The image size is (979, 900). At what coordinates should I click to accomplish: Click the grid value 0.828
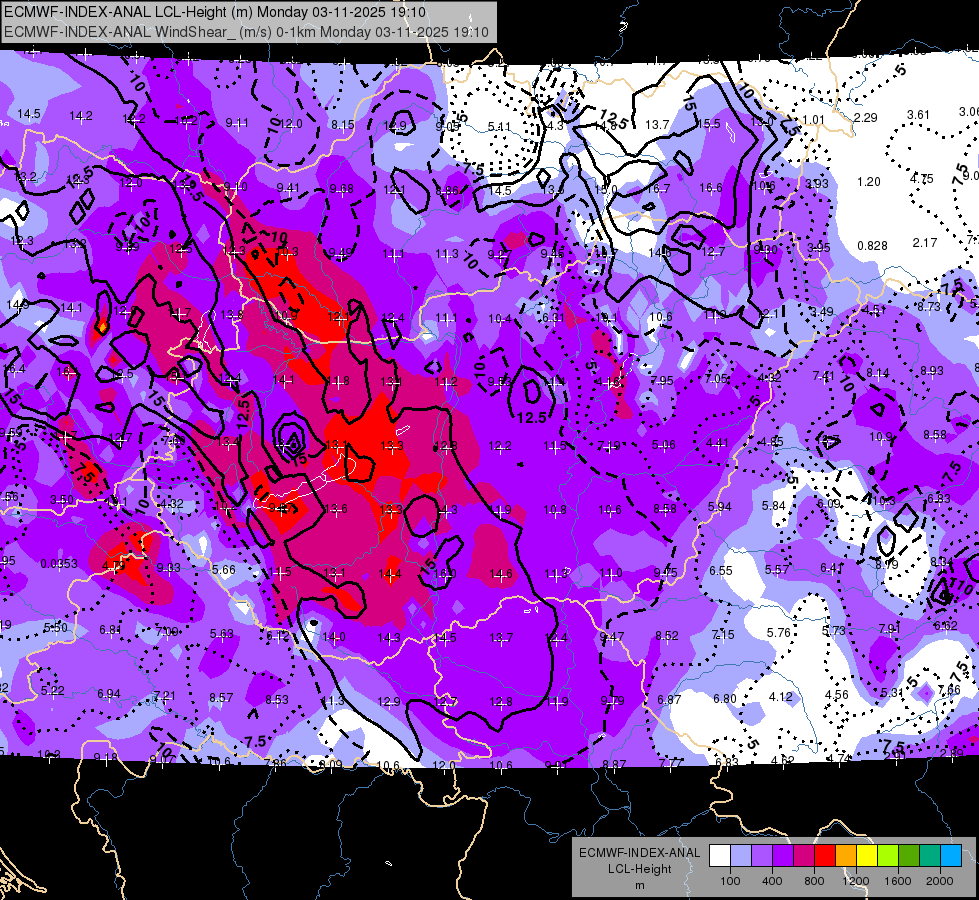(872, 245)
